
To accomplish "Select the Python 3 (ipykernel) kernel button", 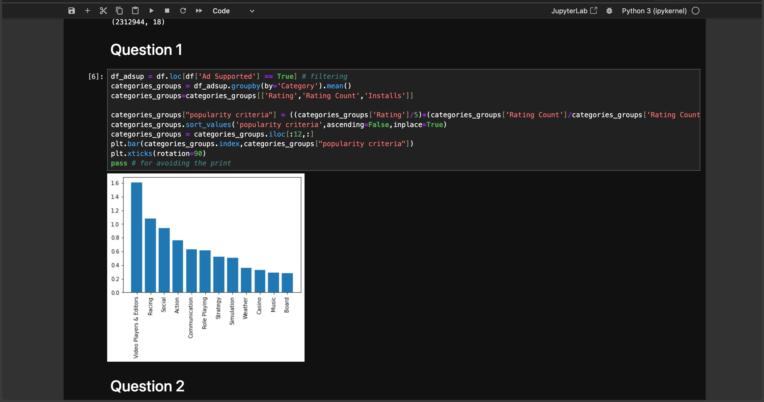I will [x=654, y=10].
